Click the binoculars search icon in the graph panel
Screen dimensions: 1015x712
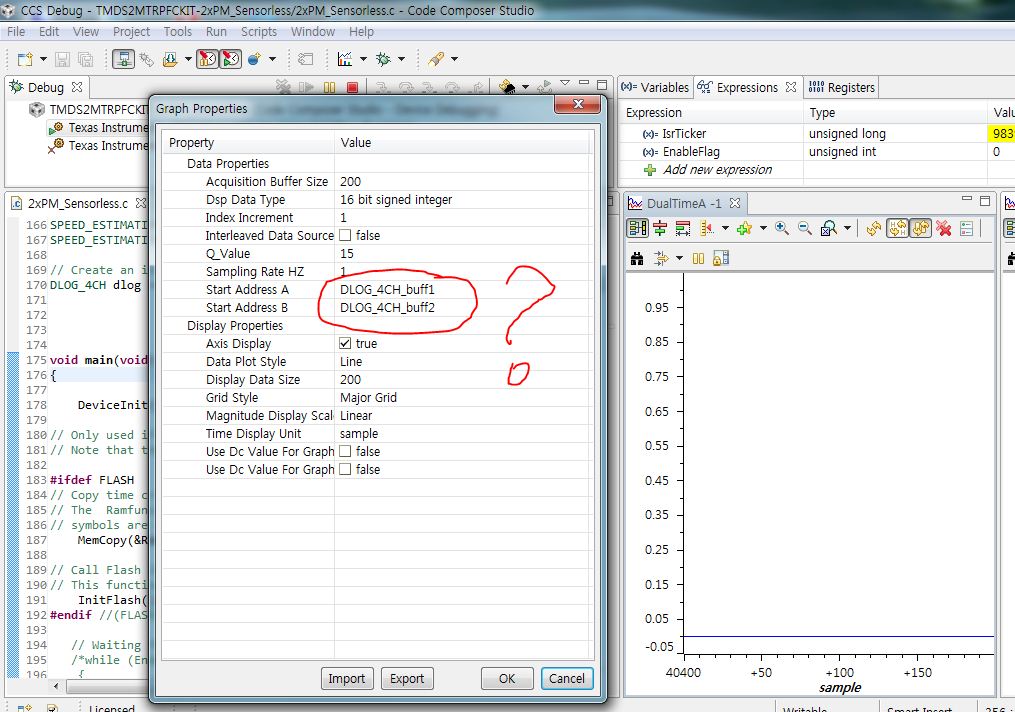click(636, 258)
